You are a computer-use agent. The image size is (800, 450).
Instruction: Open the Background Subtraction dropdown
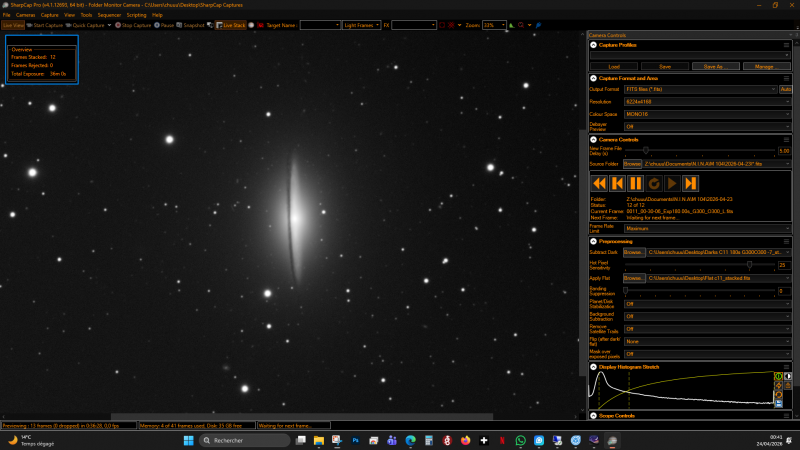(x=708, y=316)
